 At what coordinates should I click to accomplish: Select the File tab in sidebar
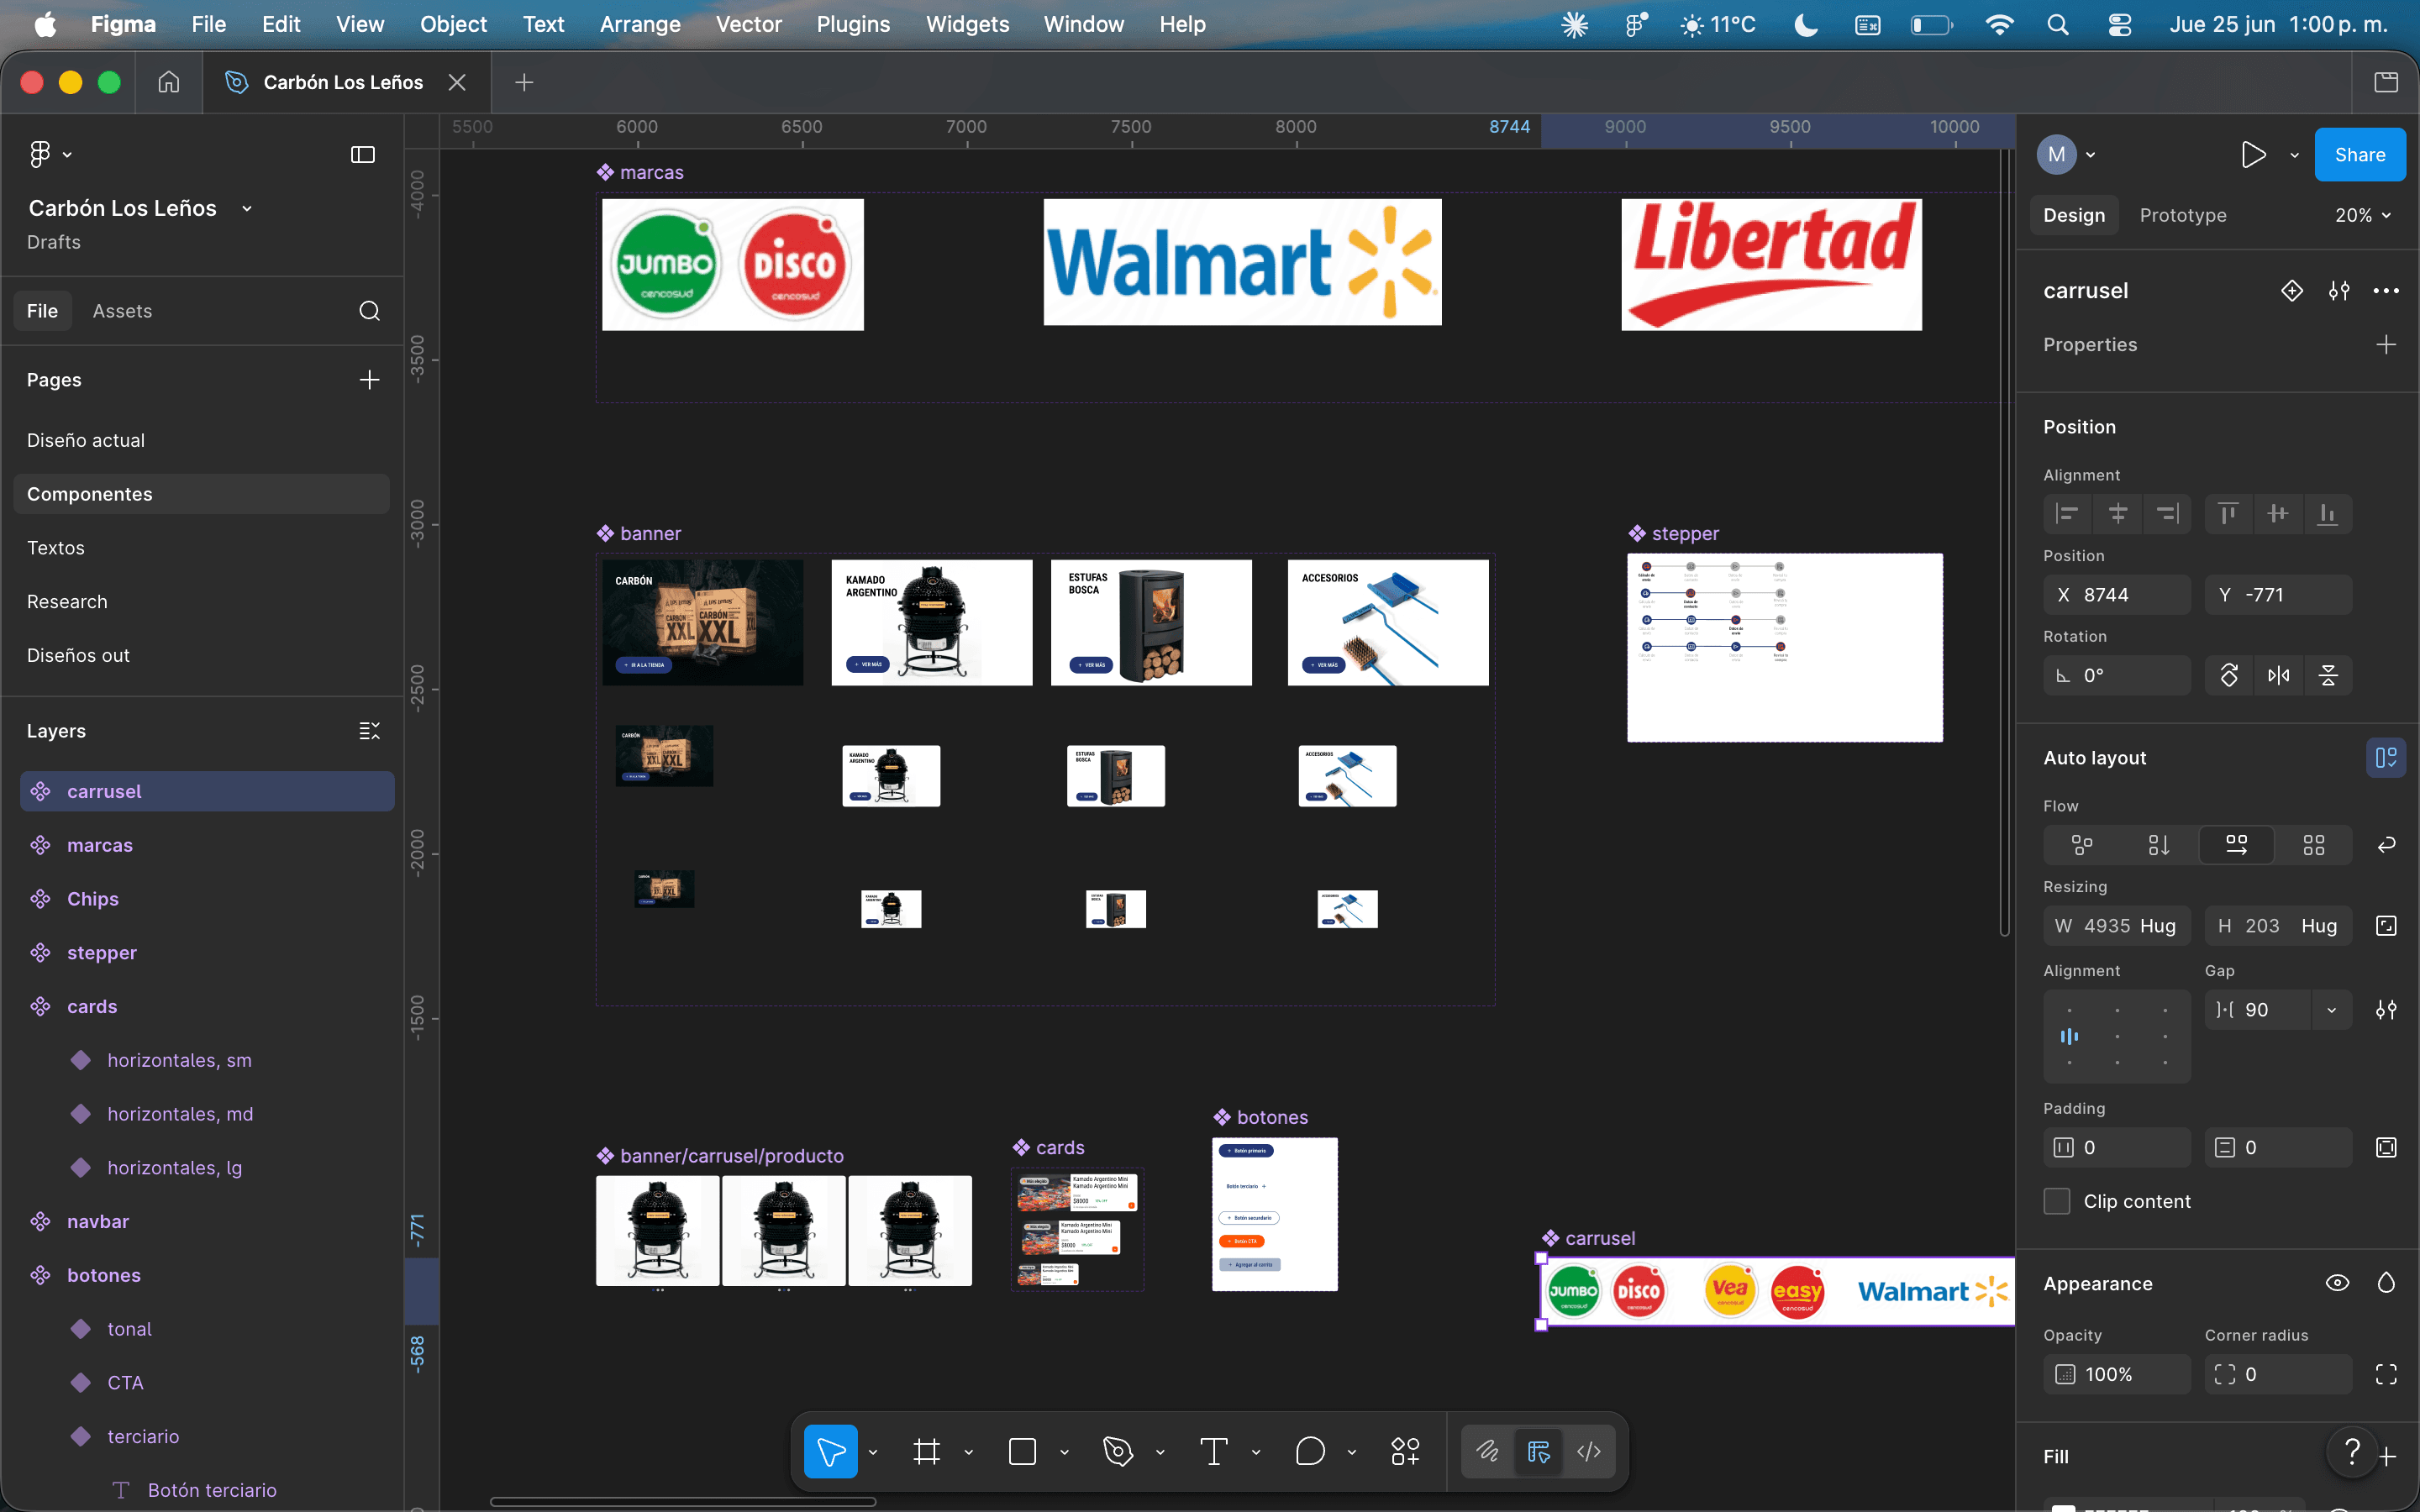point(42,311)
